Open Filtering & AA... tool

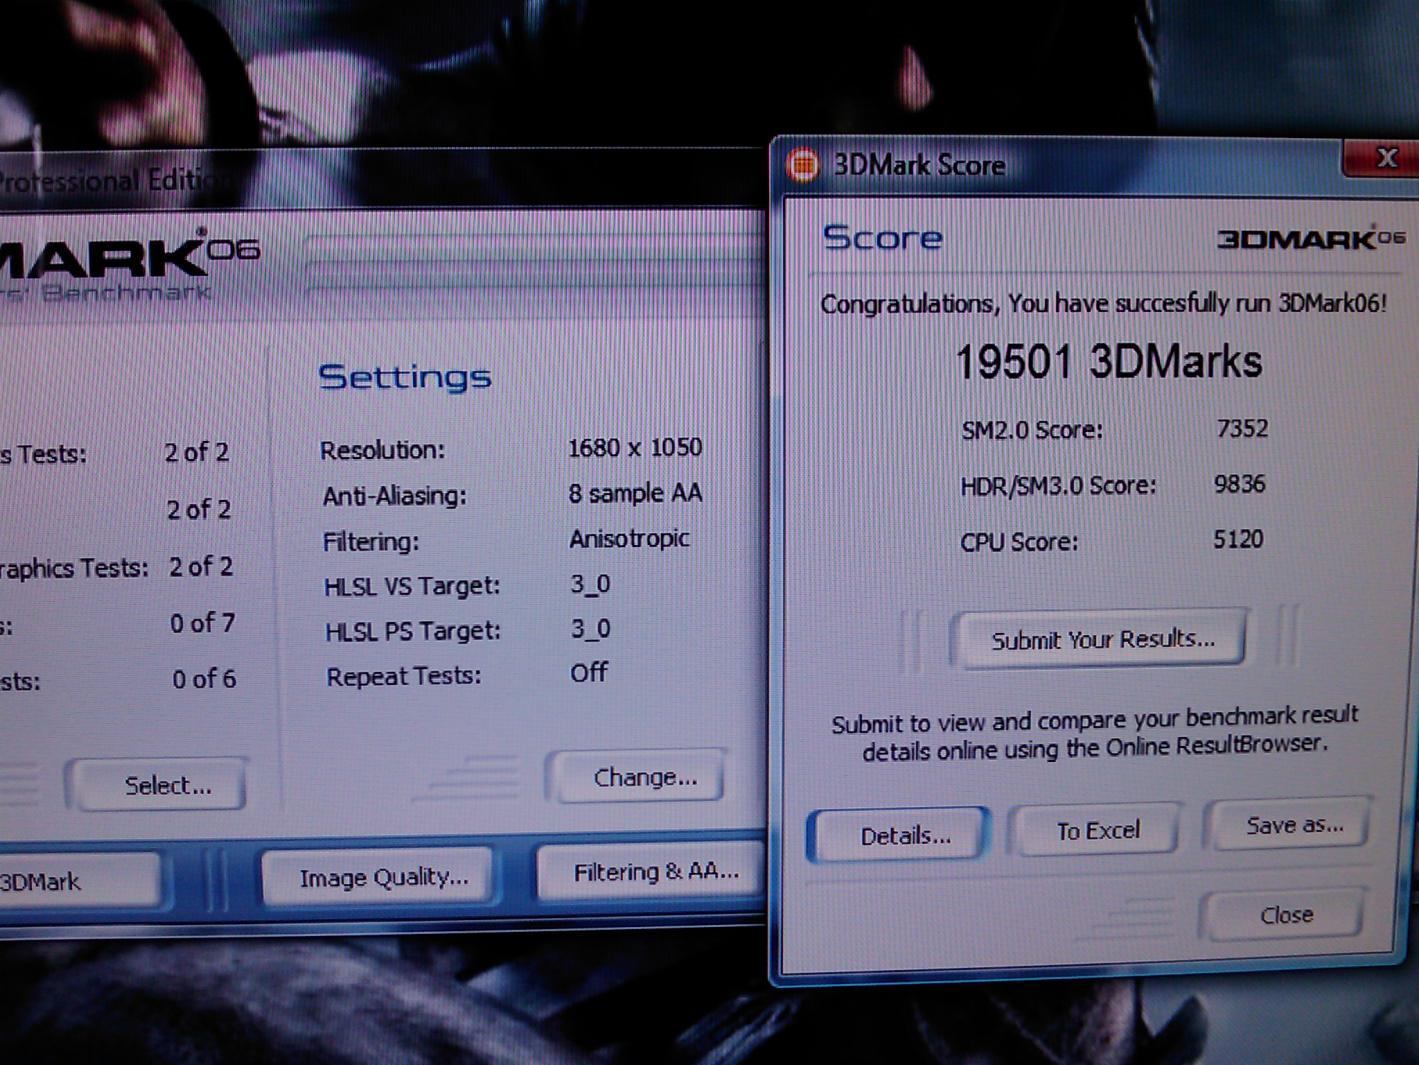click(652, 872)
